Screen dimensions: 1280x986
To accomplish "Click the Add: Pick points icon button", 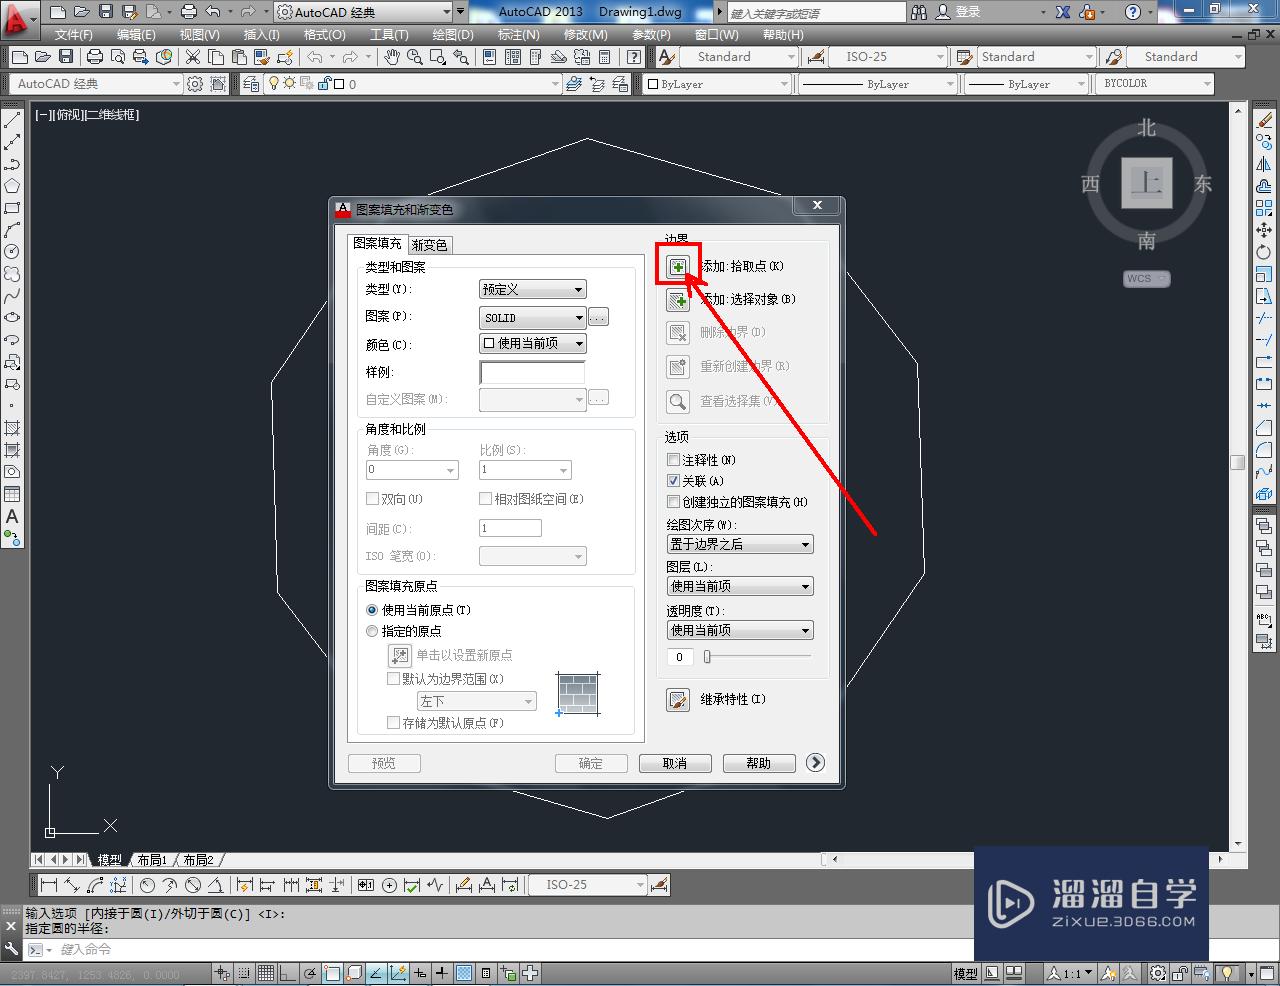I will click(678, 267).
